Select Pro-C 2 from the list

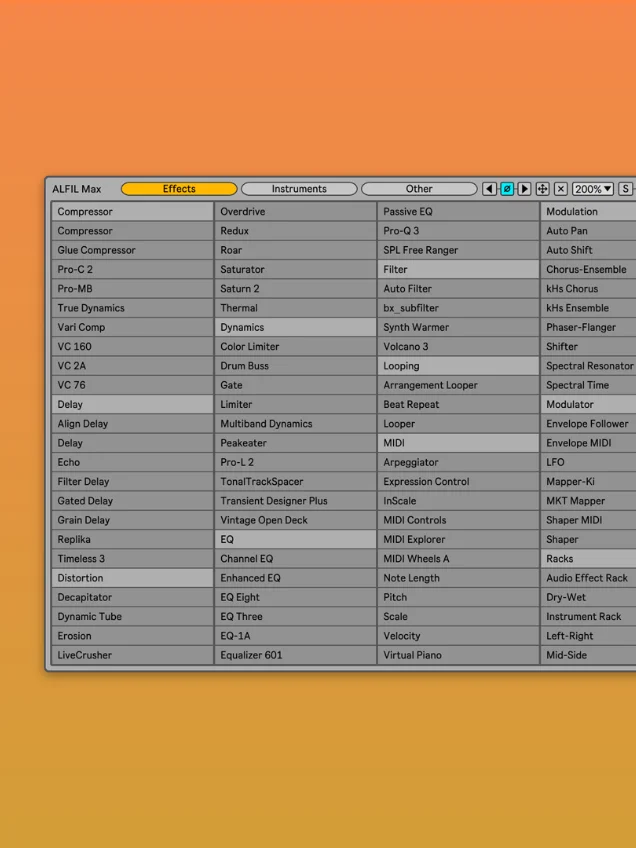[x=132, y=269]
